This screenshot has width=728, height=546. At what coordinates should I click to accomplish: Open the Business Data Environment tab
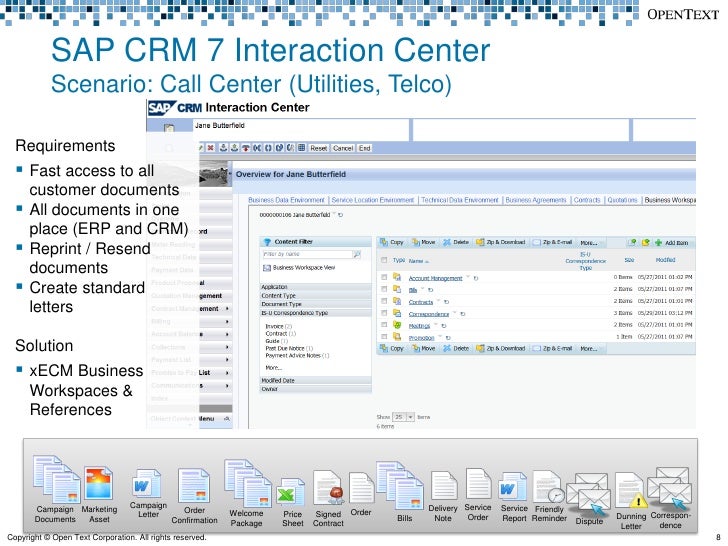pos(286,200)
